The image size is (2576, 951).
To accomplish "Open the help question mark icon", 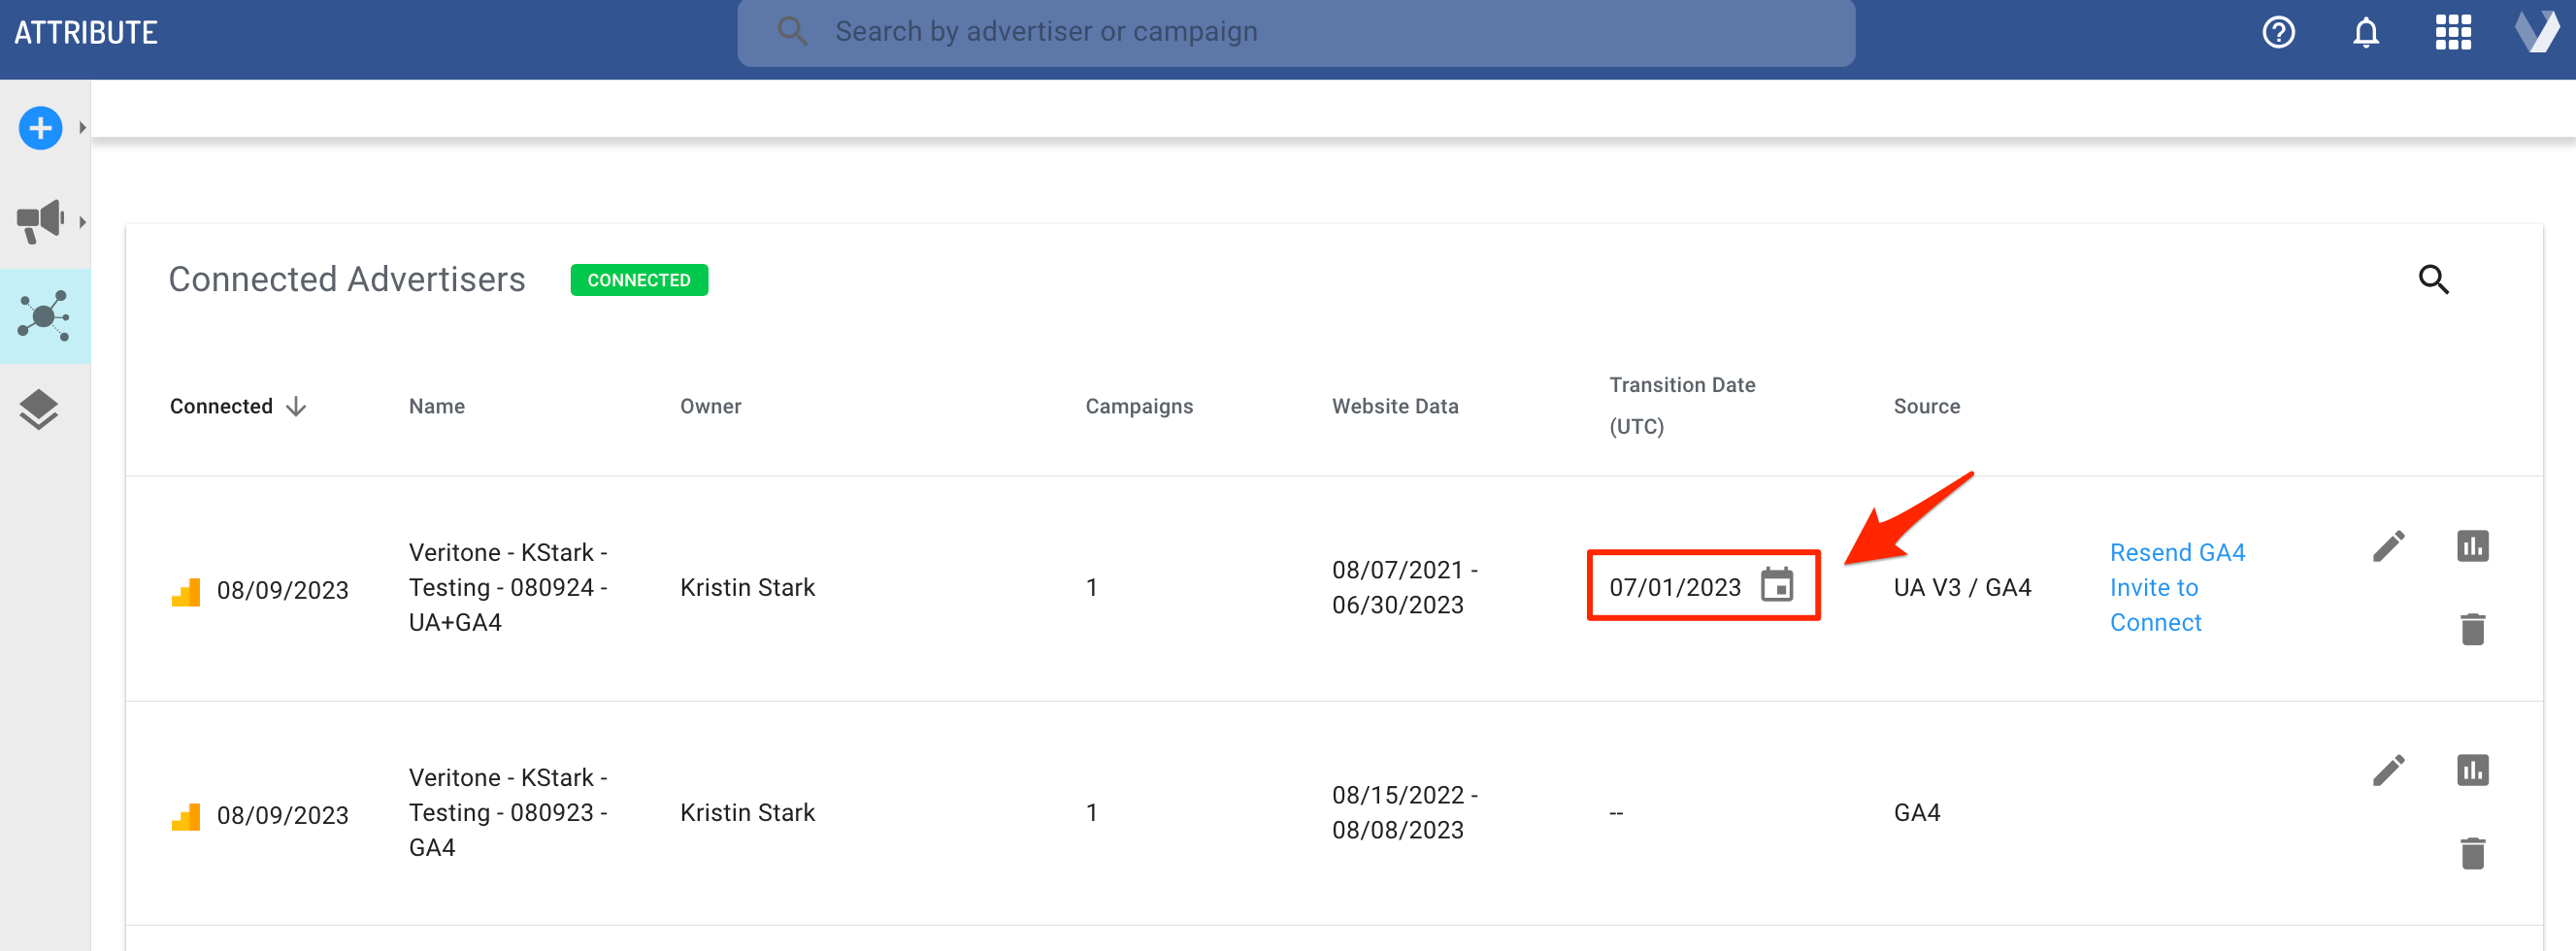I will pos(2278,33).
